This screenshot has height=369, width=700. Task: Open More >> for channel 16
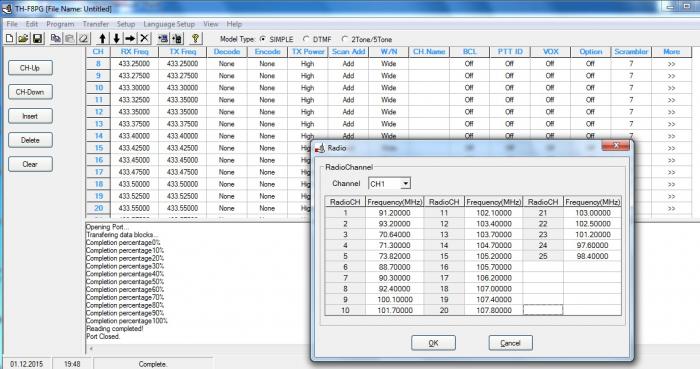coord(671,160)
